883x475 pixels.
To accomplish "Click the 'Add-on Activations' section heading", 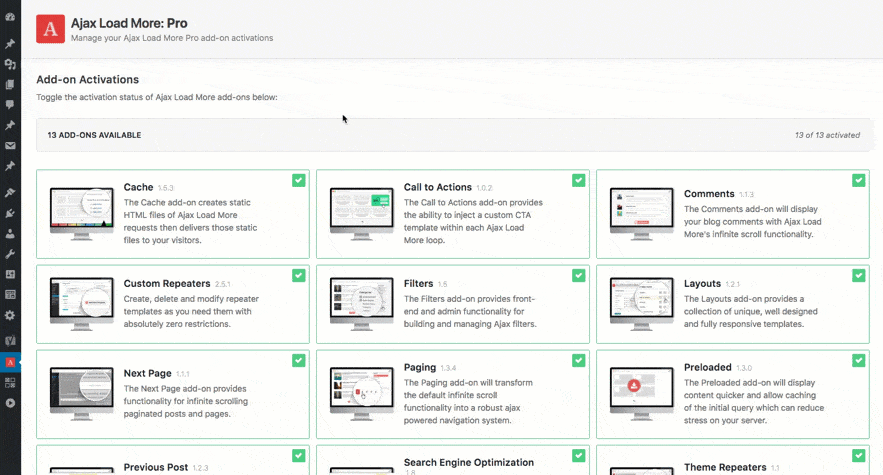I will [x=87, y=79].
